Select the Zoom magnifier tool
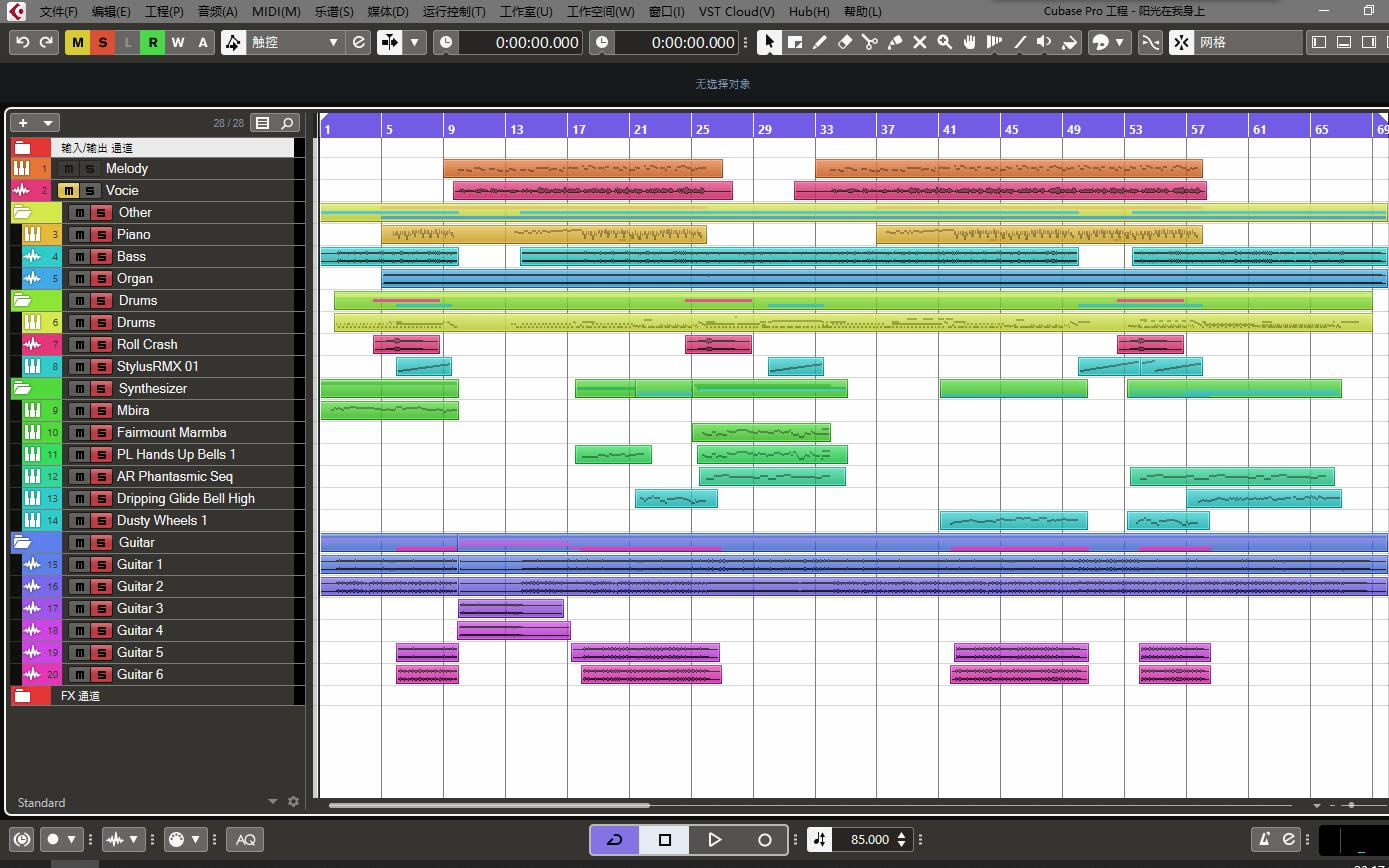 (x=944, y=42)
